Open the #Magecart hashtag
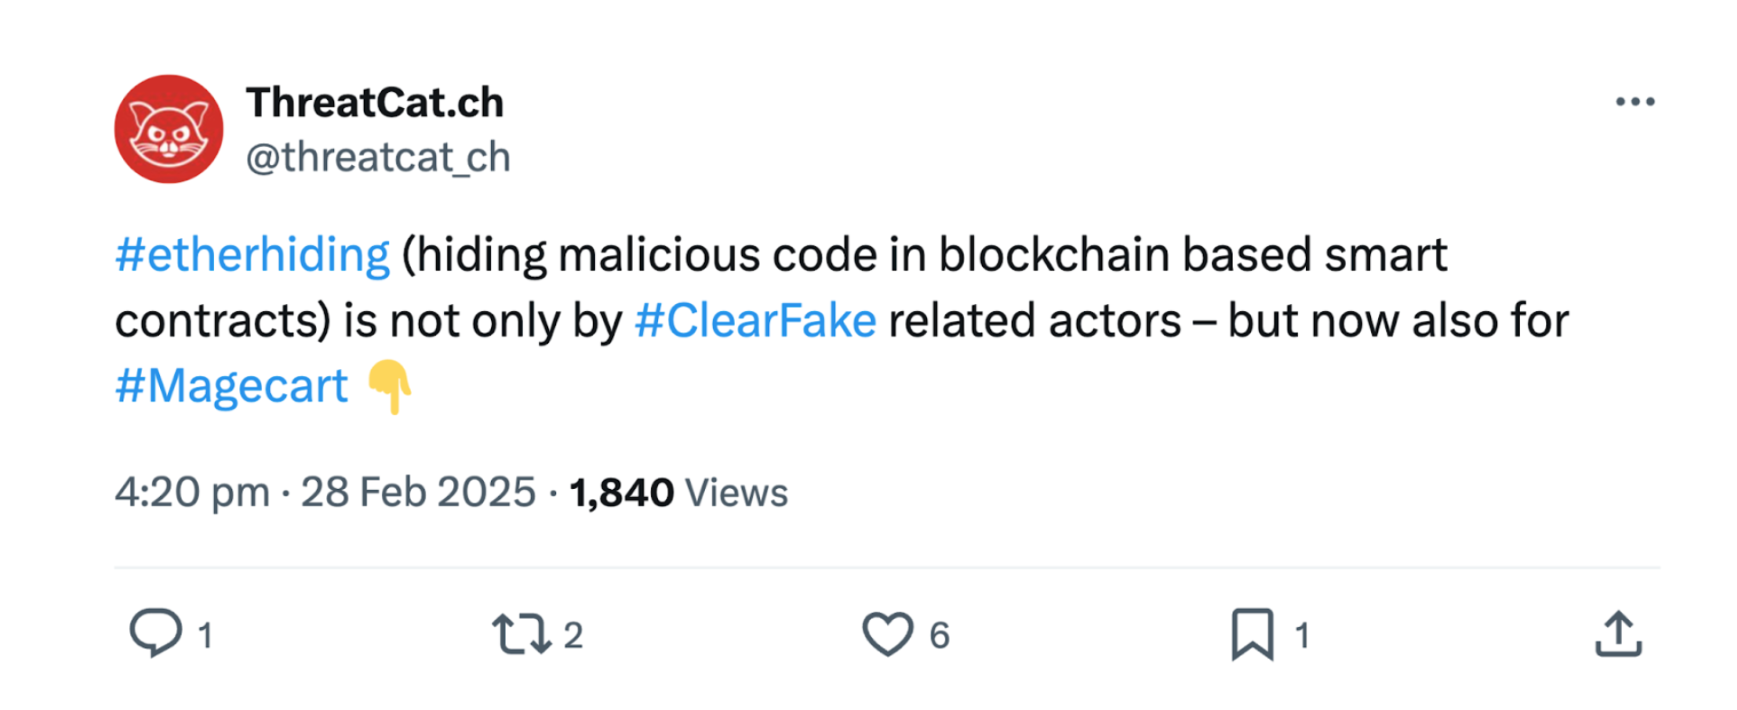The height and width of the screenshot is (710, 1737). (x=231, y=386)
